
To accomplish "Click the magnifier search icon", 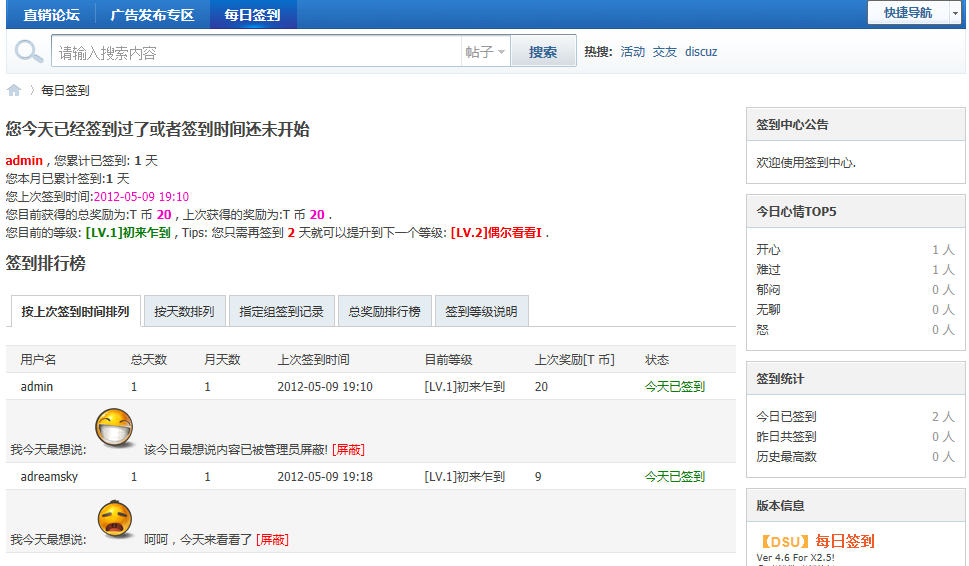I will click(28, 52).
